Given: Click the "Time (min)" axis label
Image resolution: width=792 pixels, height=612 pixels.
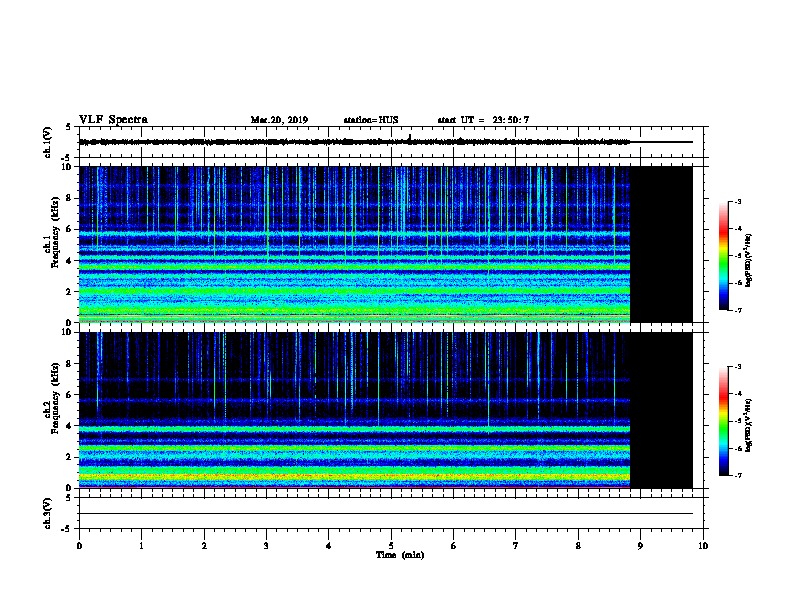Looking at the screenshot, I should 400,555.
